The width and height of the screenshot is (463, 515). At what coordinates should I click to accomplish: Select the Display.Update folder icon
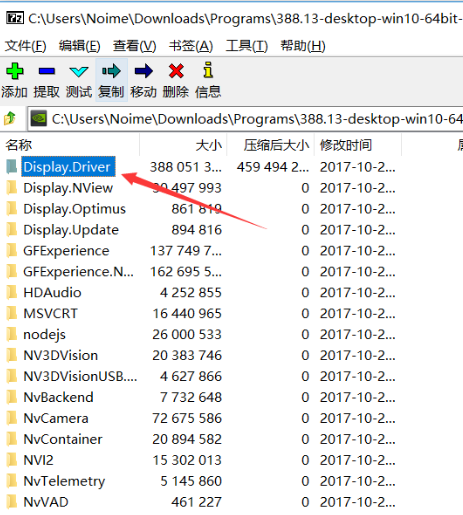tap(12, 230)
